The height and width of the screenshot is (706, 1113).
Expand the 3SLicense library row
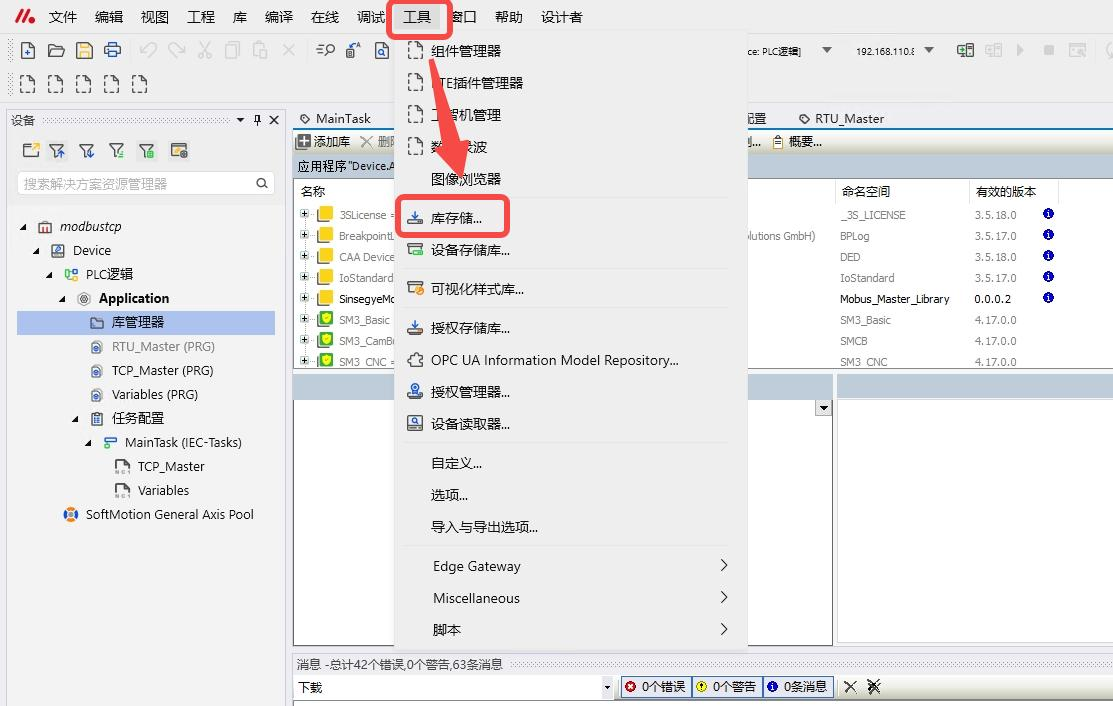point(304,214)
